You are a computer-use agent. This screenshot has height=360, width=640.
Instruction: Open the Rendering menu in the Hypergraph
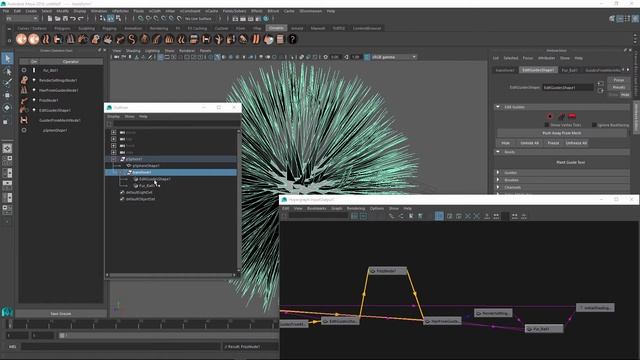click(356, 209)
